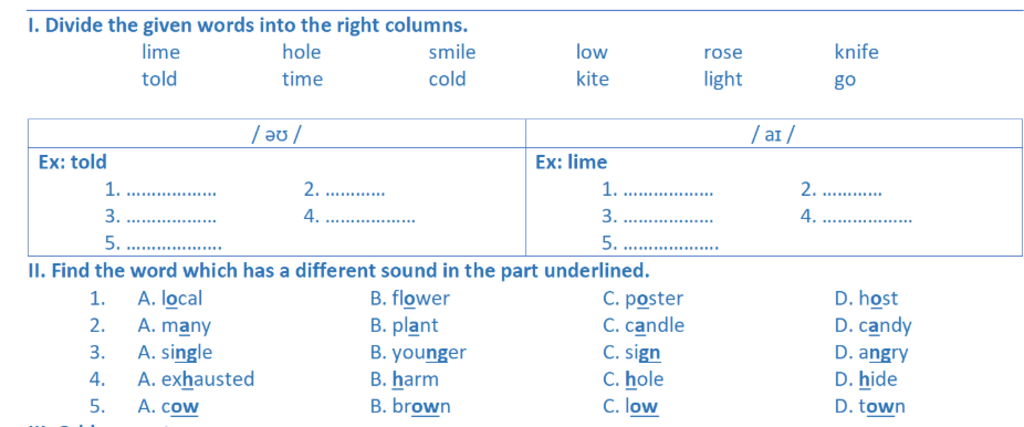The width and height of the screenshot is (1024, 427).
Task: Click the word 'smile' in the word list
Action: click(452, 52)
